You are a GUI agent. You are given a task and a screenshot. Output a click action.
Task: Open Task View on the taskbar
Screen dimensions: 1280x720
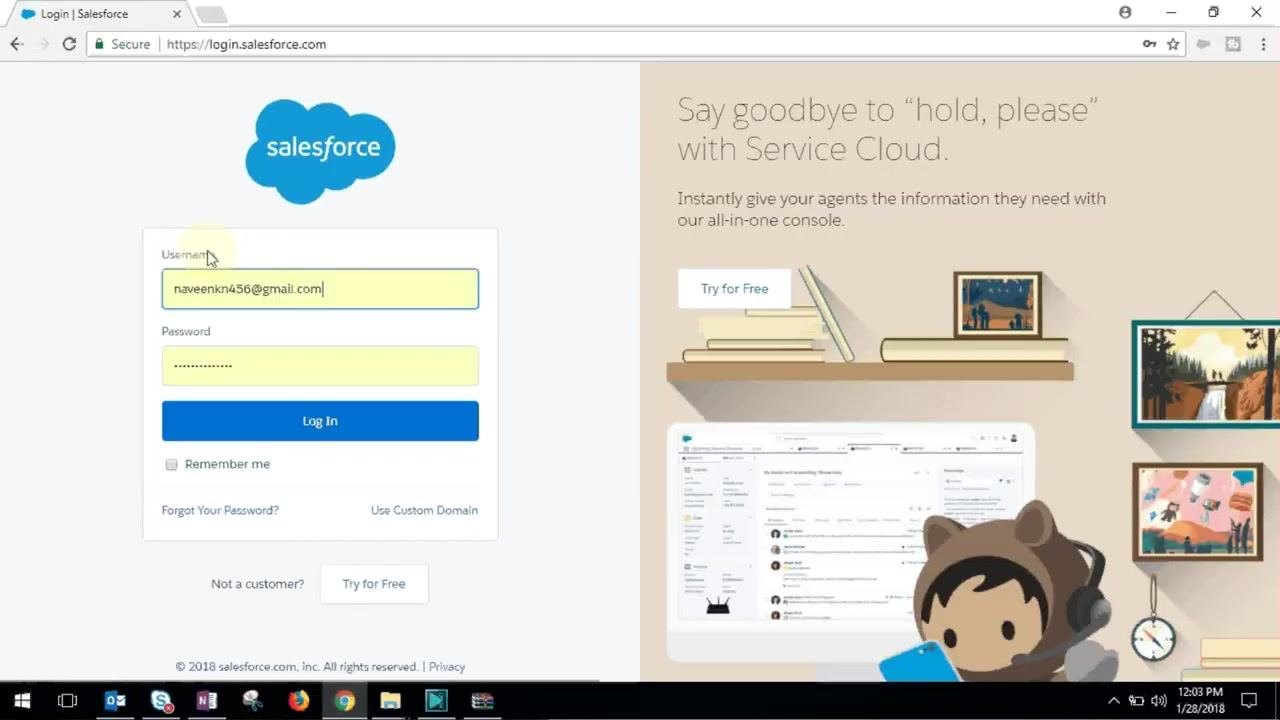click(x=67, y=701)
